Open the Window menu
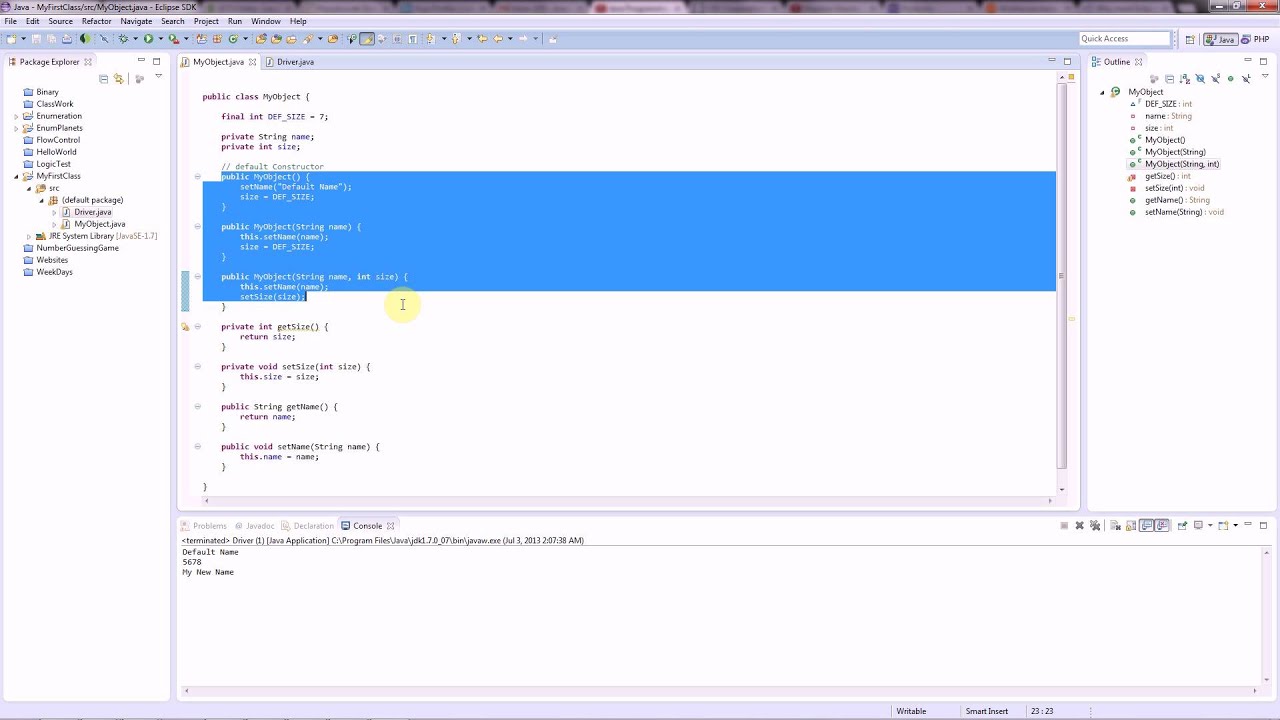Image resolution: width=1280 pixels, height=720 pixels. click(x=265, y=21)
